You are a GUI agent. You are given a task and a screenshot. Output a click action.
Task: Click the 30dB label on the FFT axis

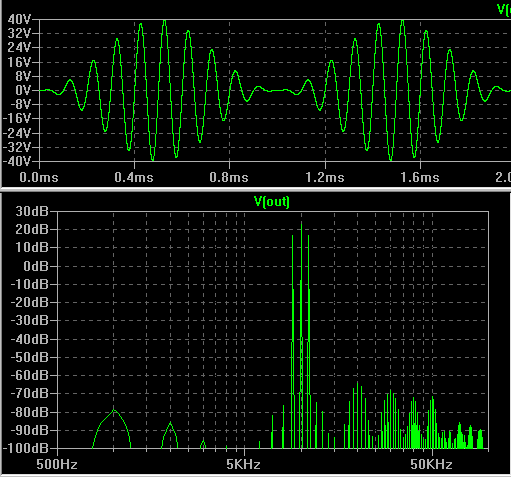pos(32,211)
